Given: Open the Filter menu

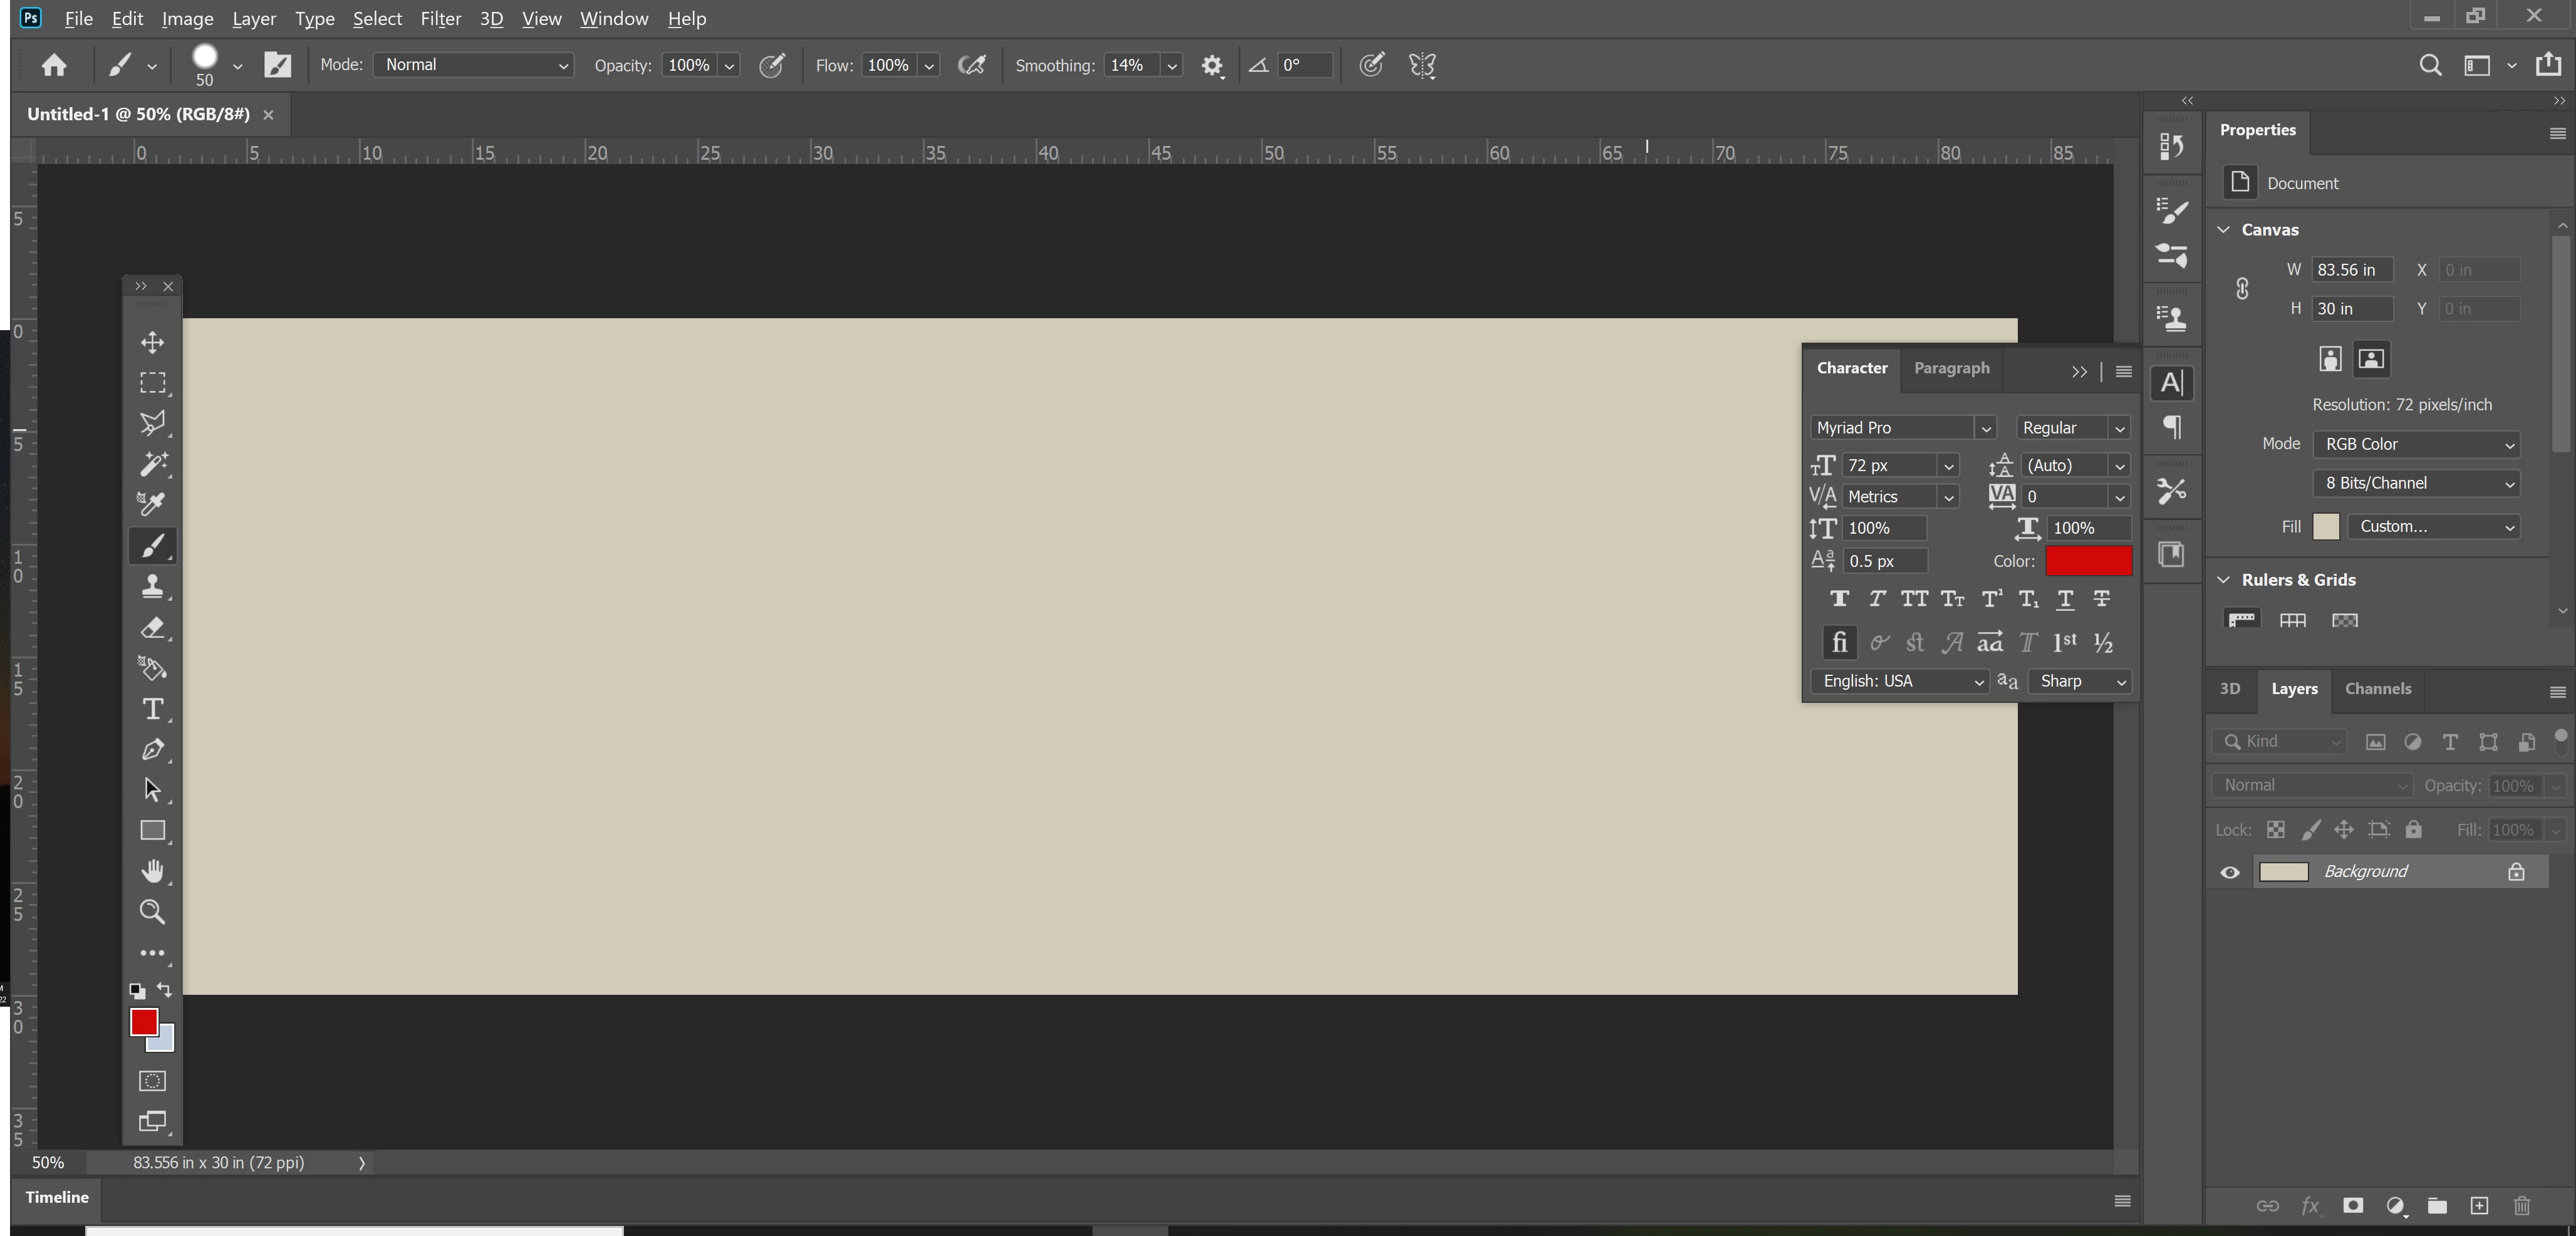Looking at the screenshot, I should (440, 19).
